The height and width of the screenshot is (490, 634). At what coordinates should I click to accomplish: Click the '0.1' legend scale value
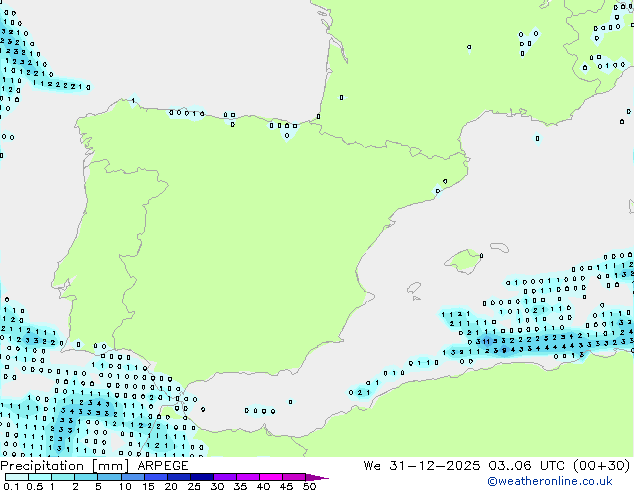[x=11, y=486]
